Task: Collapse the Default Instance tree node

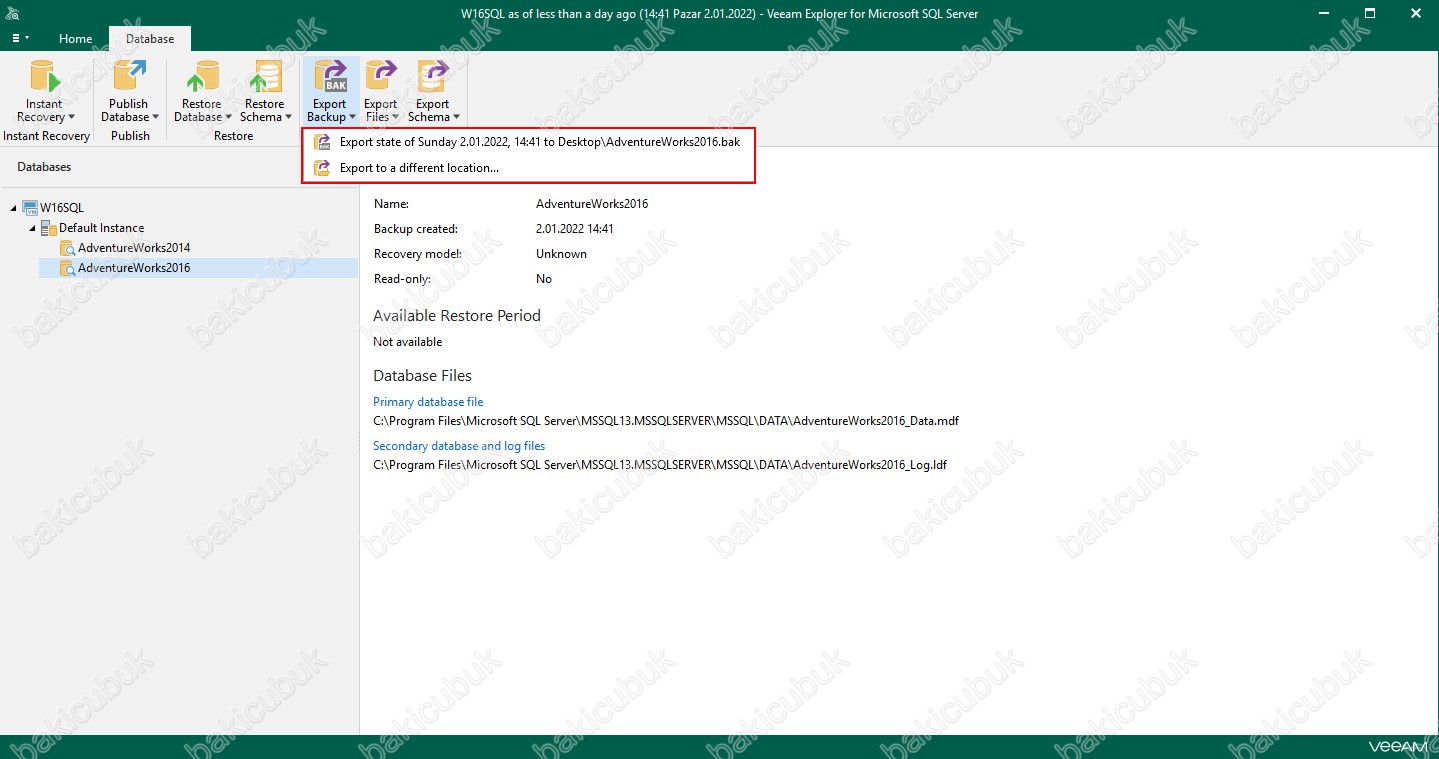Action: tap(32, 228)
